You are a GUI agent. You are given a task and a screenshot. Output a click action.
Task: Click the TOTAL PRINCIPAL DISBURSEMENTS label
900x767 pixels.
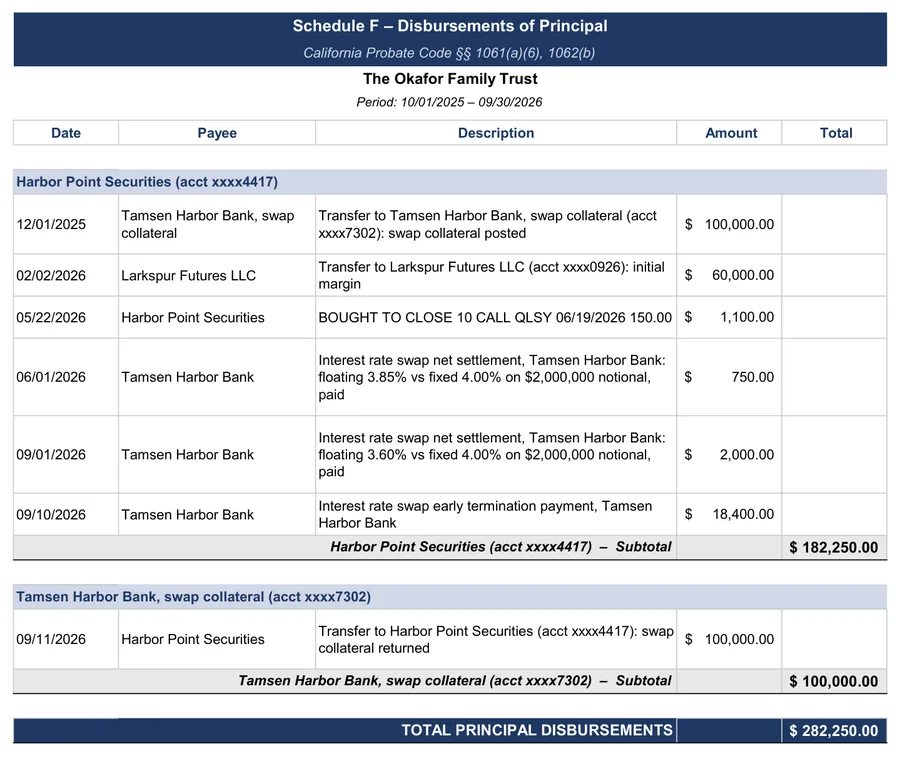click(537, 730)
